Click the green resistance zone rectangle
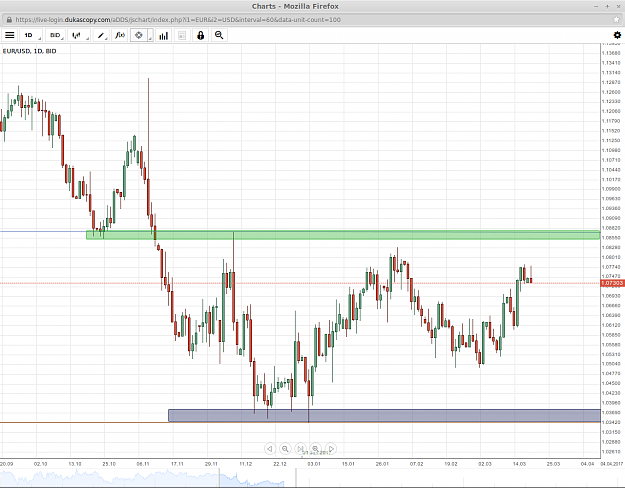 click(x=343, y=235)
